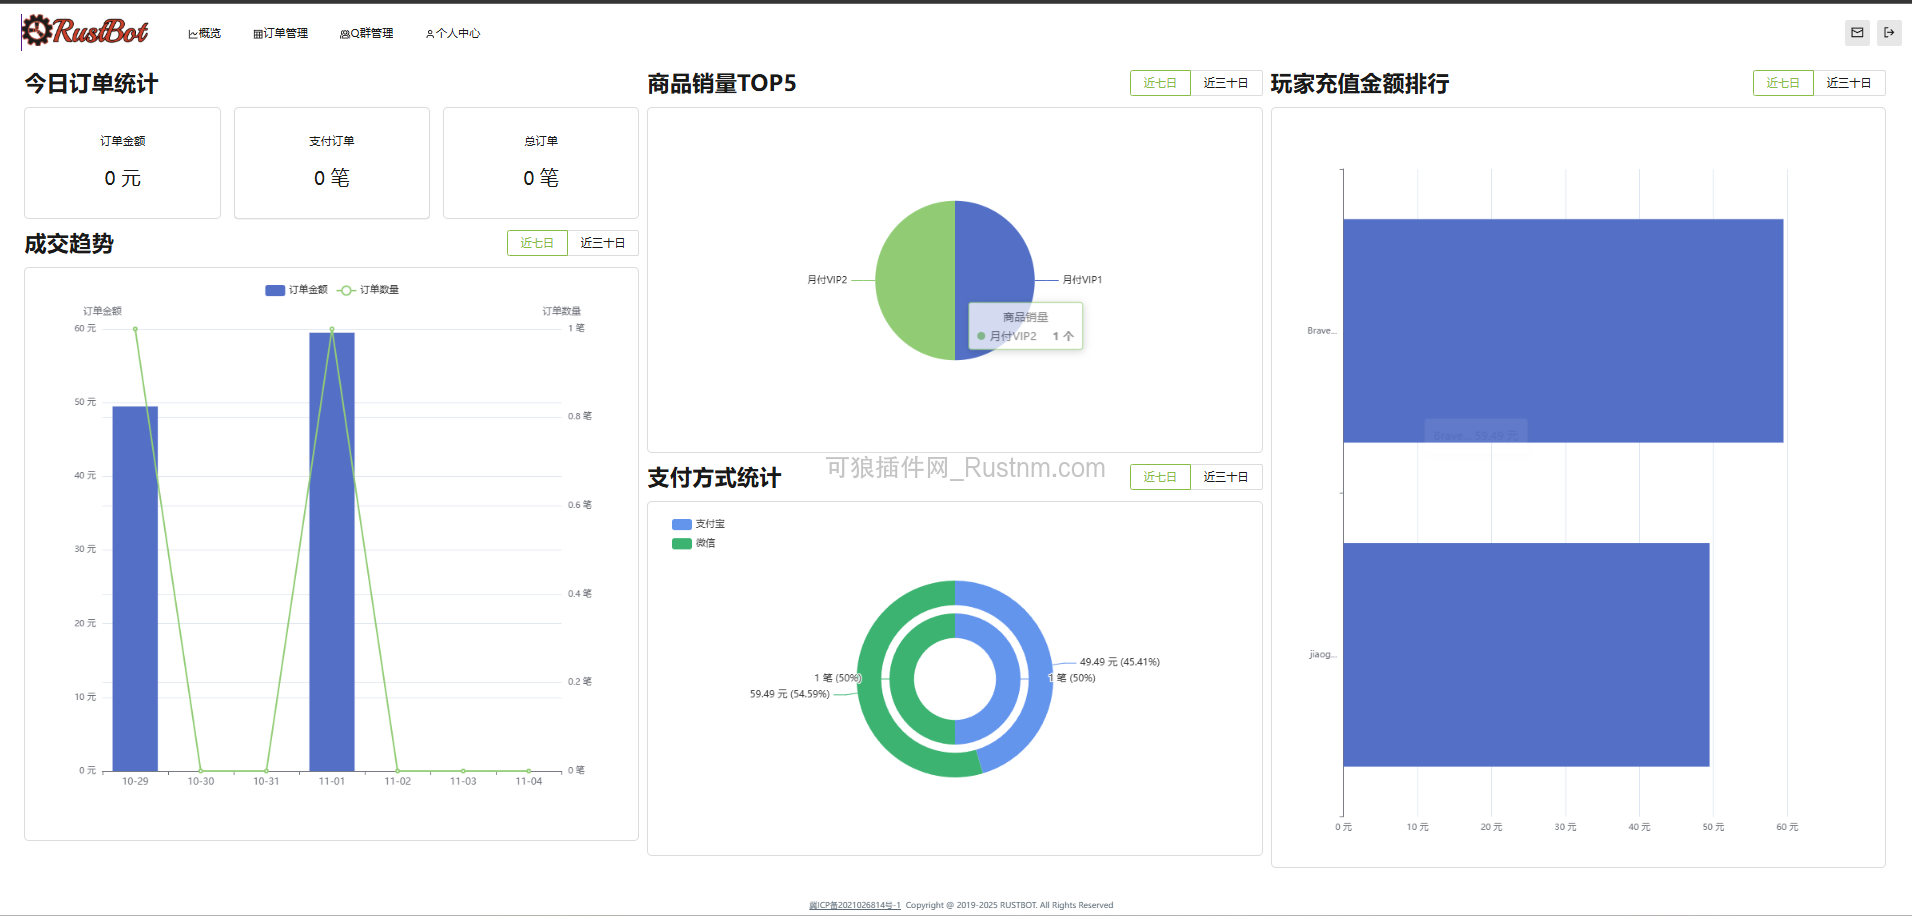
Task: Open the messages envelope icon
Action: point(1857,32)
